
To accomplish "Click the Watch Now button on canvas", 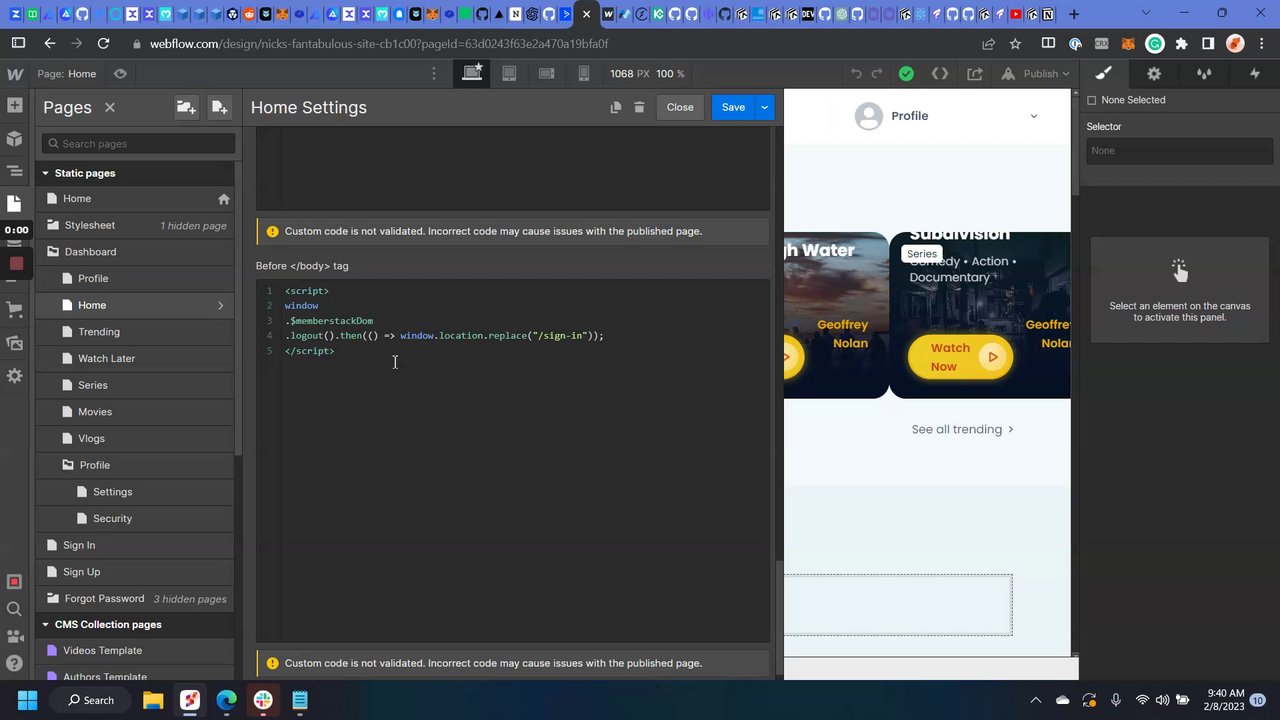I will click(960, 357).
